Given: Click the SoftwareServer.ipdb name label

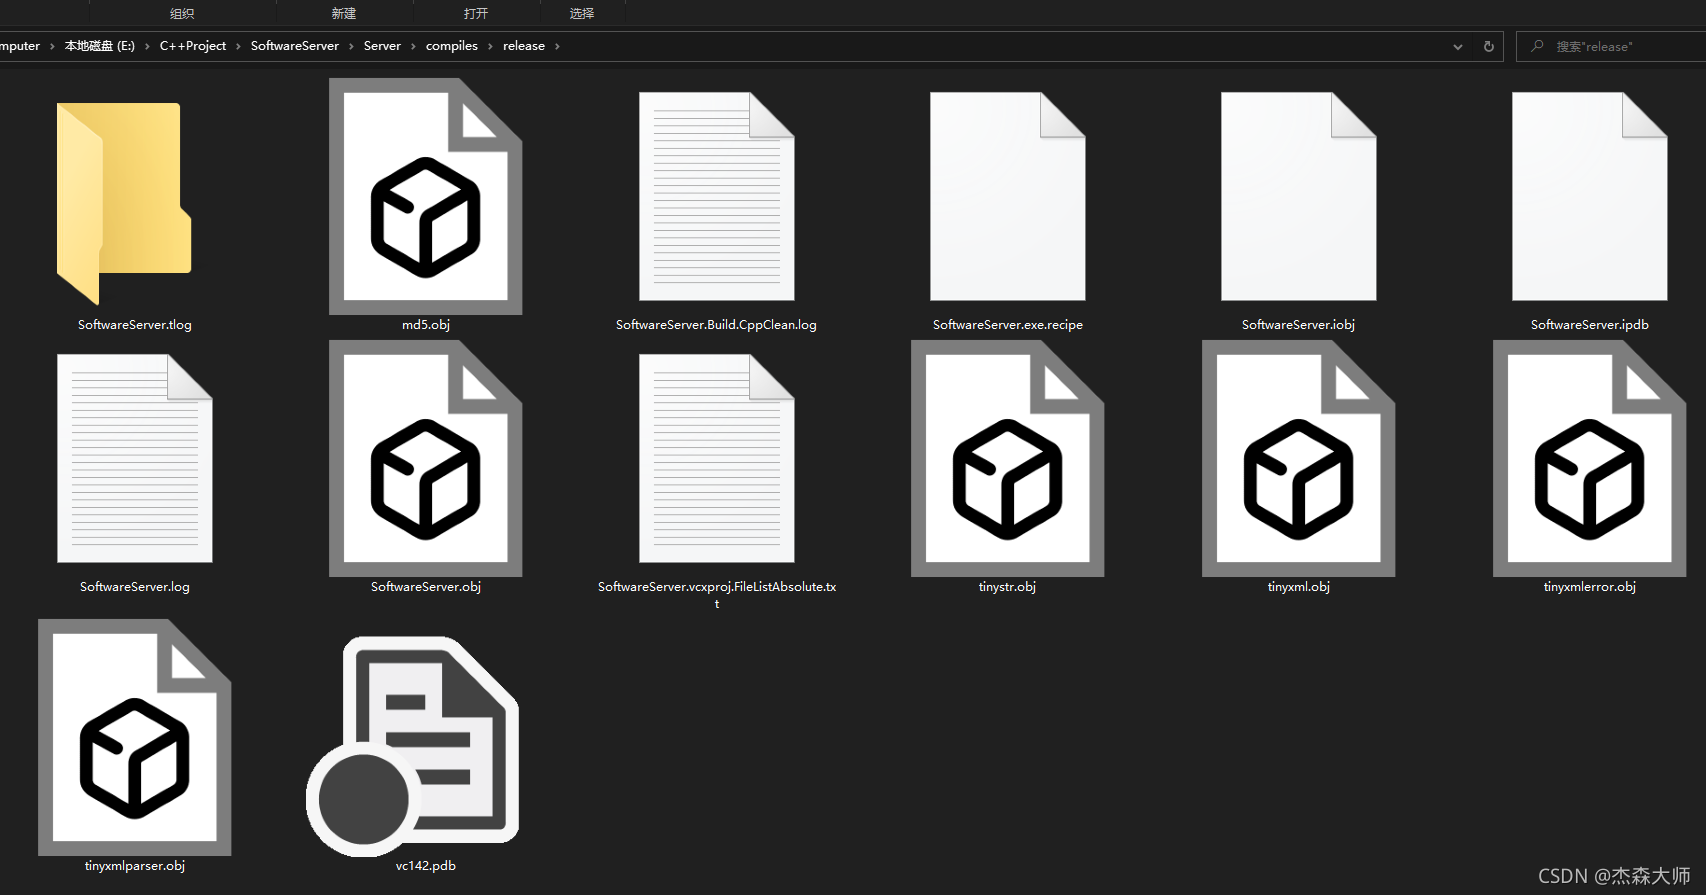Looking at the screenshot, I should click(1590, 325).
